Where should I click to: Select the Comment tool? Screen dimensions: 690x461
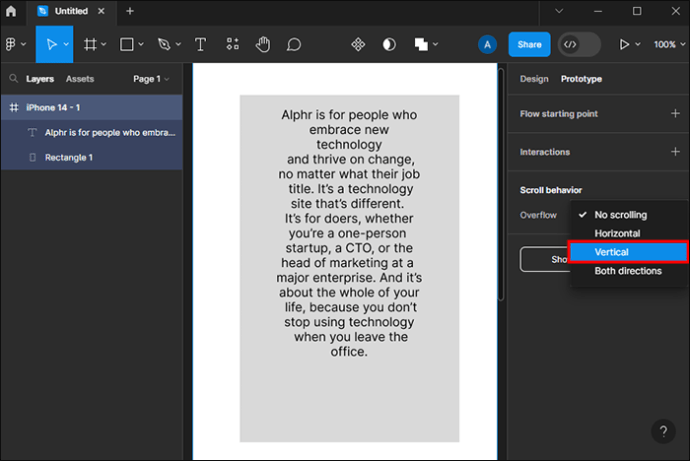pos(294,45)
